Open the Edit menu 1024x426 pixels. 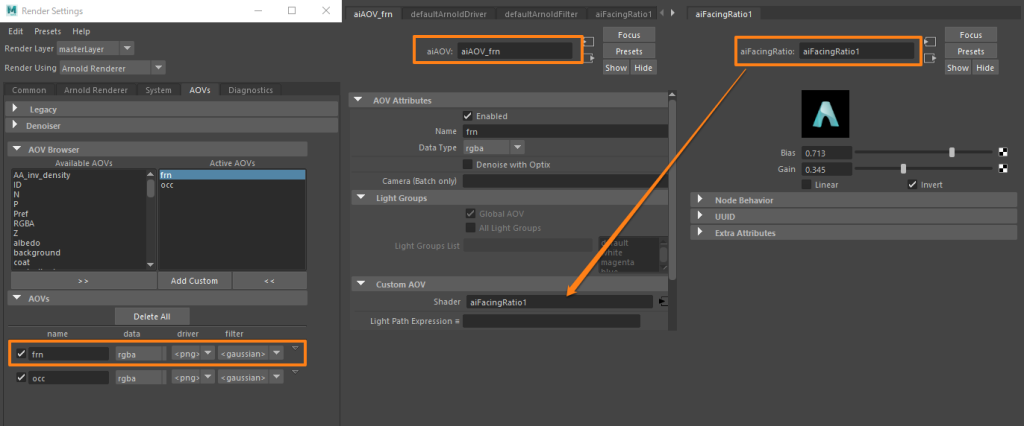click(16, 31)
